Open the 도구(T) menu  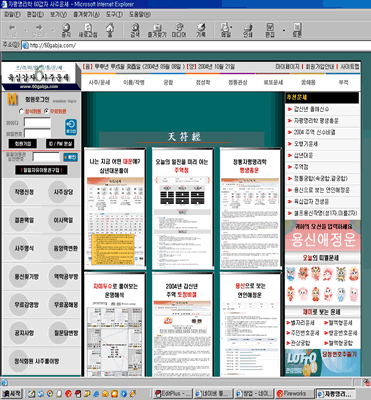click(x=114, y=15)
